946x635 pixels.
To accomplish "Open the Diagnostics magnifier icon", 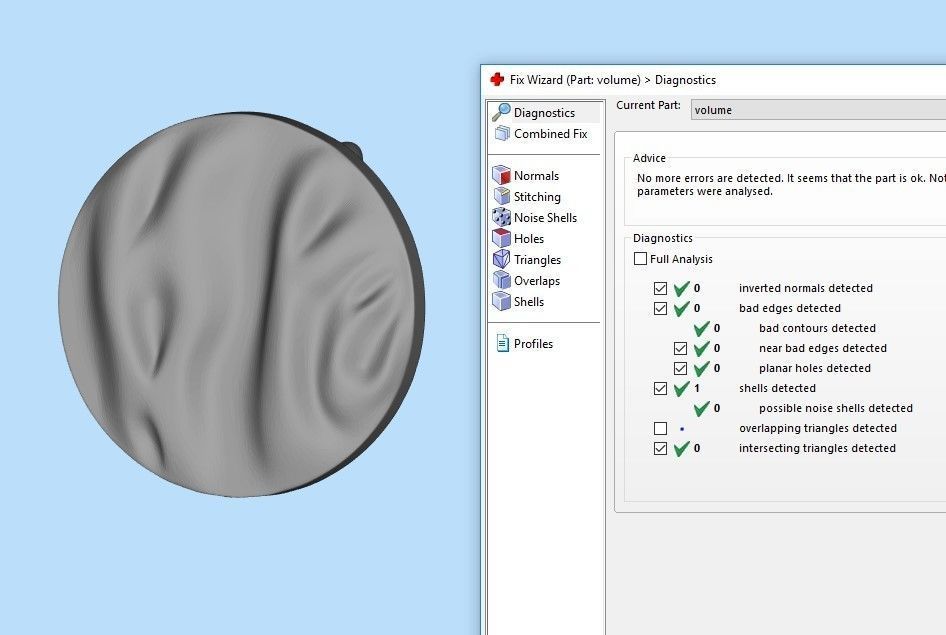I will (x=501, y=112).
